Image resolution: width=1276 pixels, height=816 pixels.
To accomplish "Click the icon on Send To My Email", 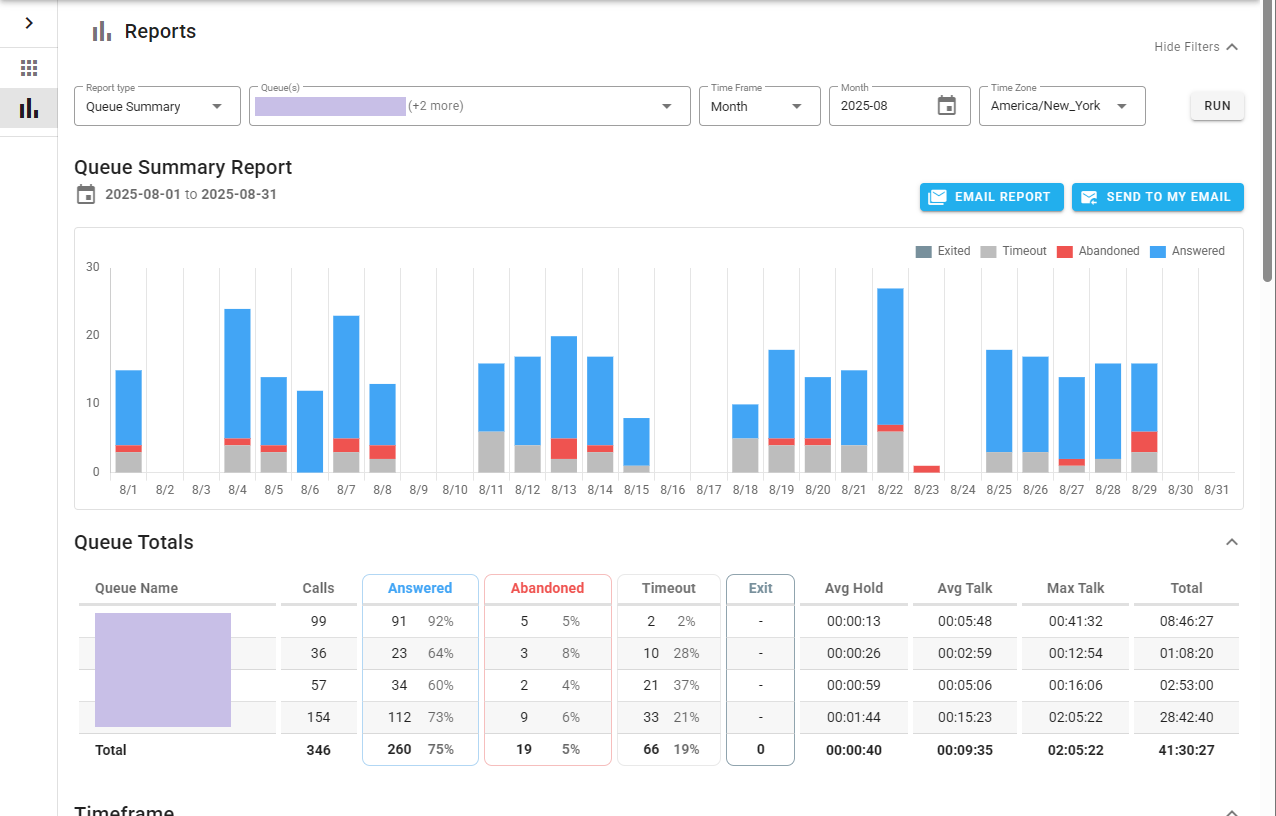I will [x=1089, y=197].
